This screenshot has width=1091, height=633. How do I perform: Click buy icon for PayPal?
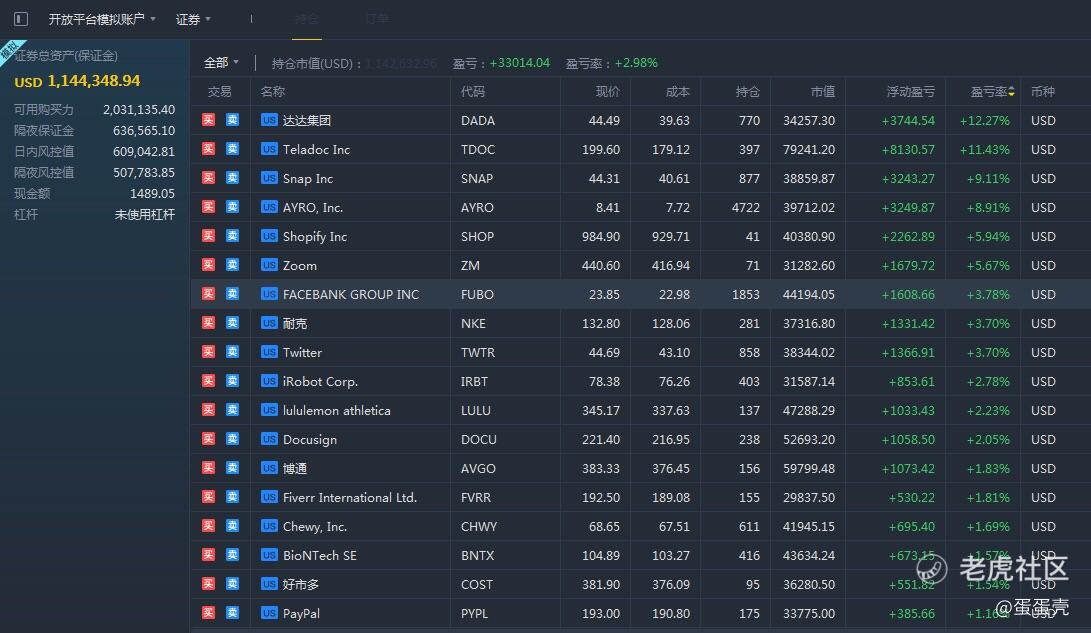coord(209,613)
